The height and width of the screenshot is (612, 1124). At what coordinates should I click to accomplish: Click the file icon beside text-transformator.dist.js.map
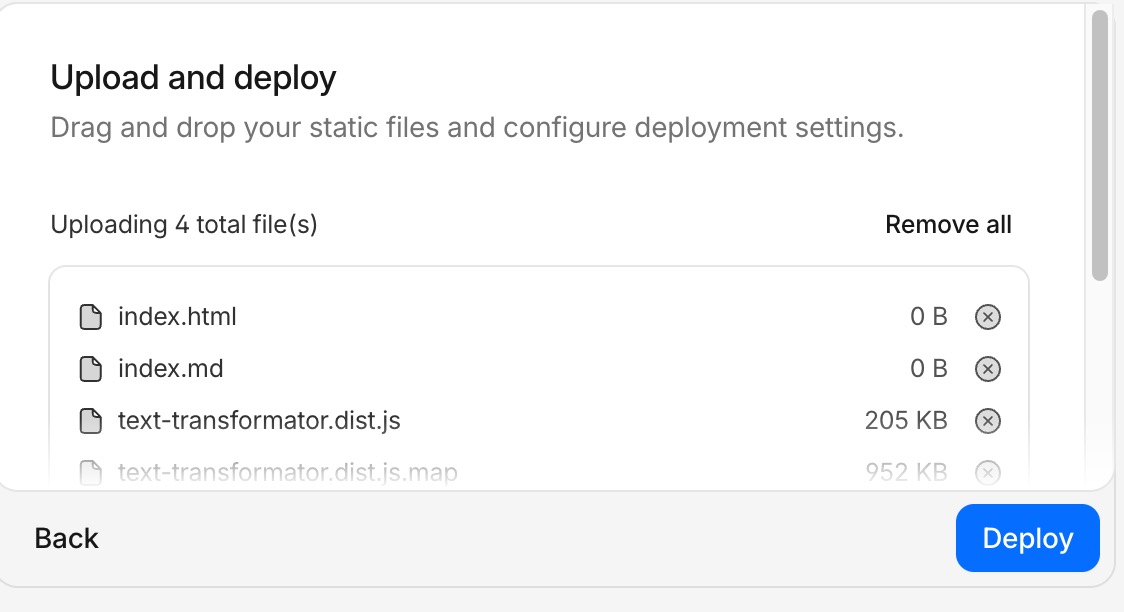point(91,472)
